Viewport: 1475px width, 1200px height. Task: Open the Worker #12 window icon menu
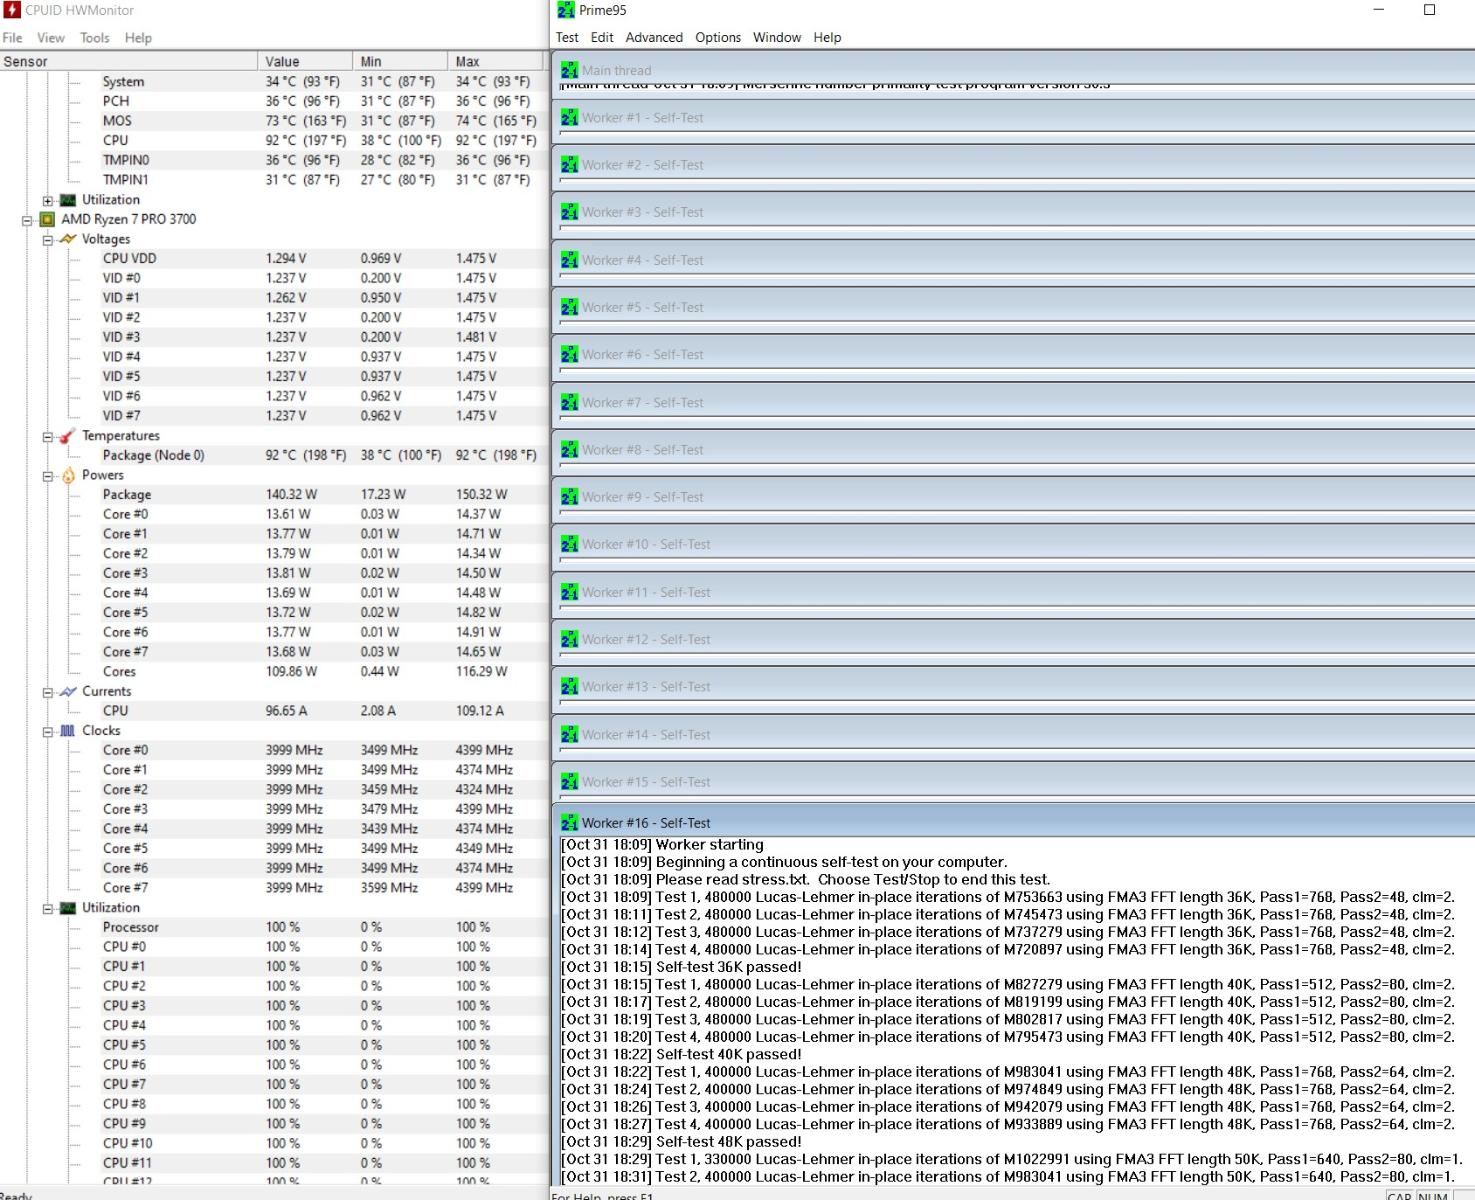(569, 639)
